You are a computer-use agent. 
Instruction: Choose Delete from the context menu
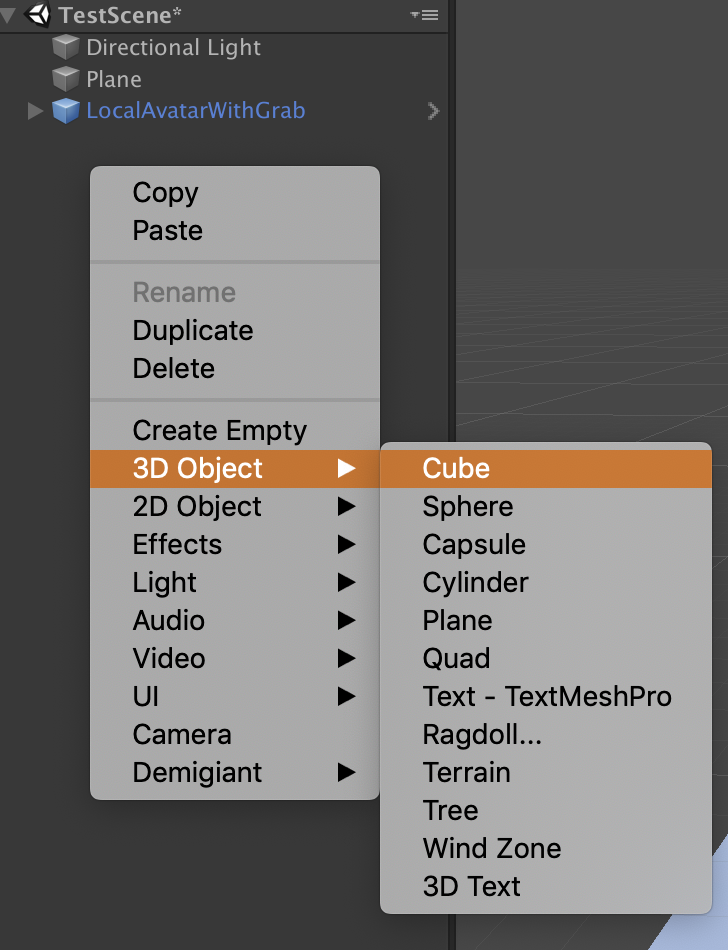point(235,369)
